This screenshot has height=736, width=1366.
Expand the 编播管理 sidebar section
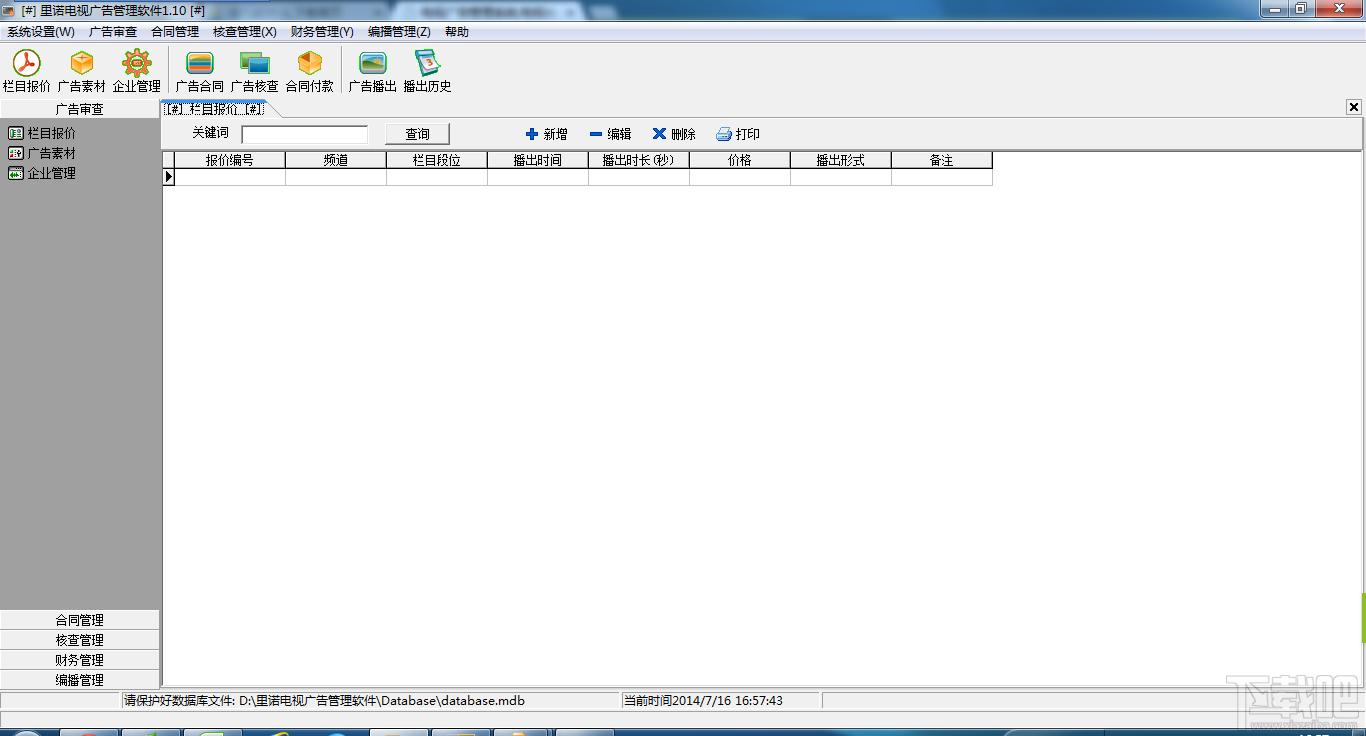tap(80, 680)
